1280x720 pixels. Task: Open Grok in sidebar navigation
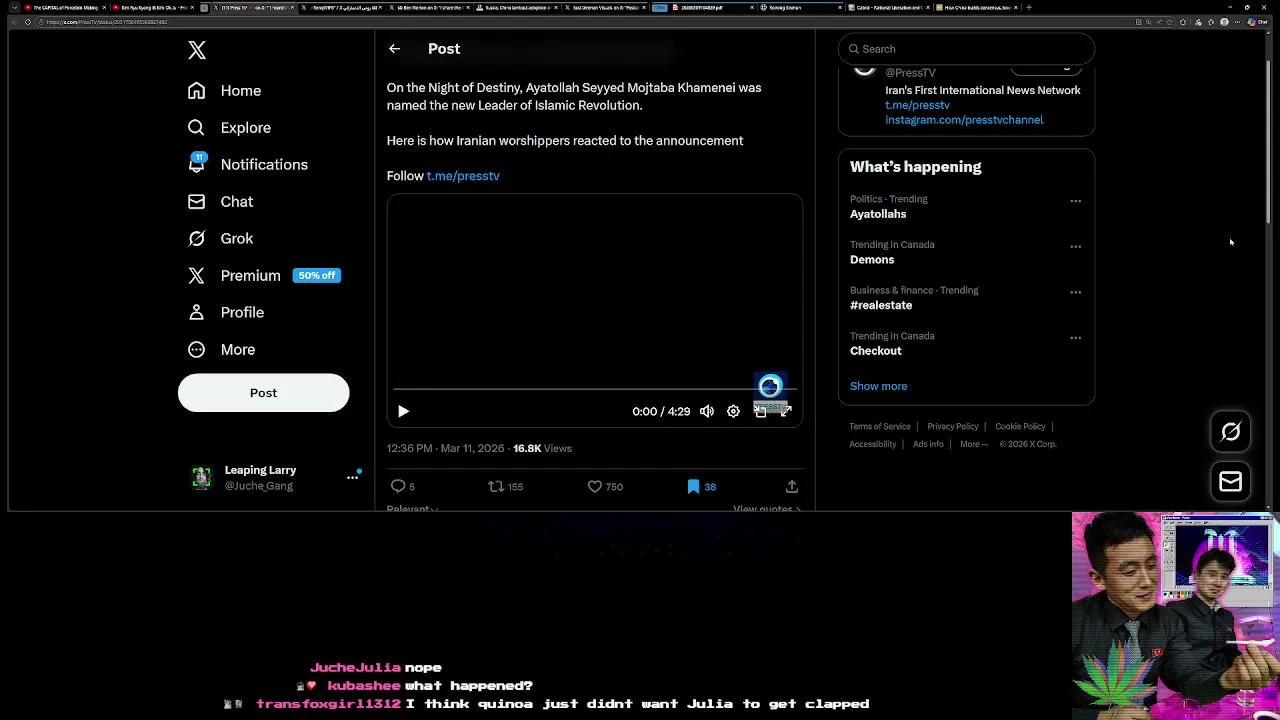point(220,239)
